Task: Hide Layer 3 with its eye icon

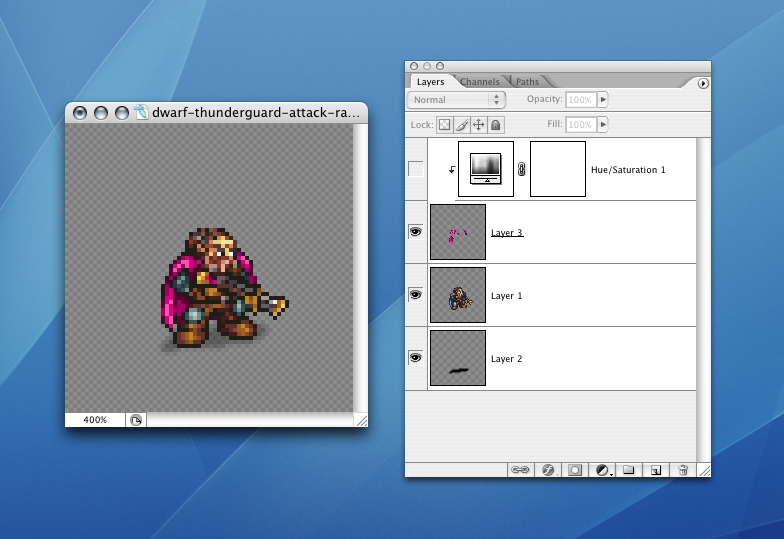Action: [x=416, y=232]
